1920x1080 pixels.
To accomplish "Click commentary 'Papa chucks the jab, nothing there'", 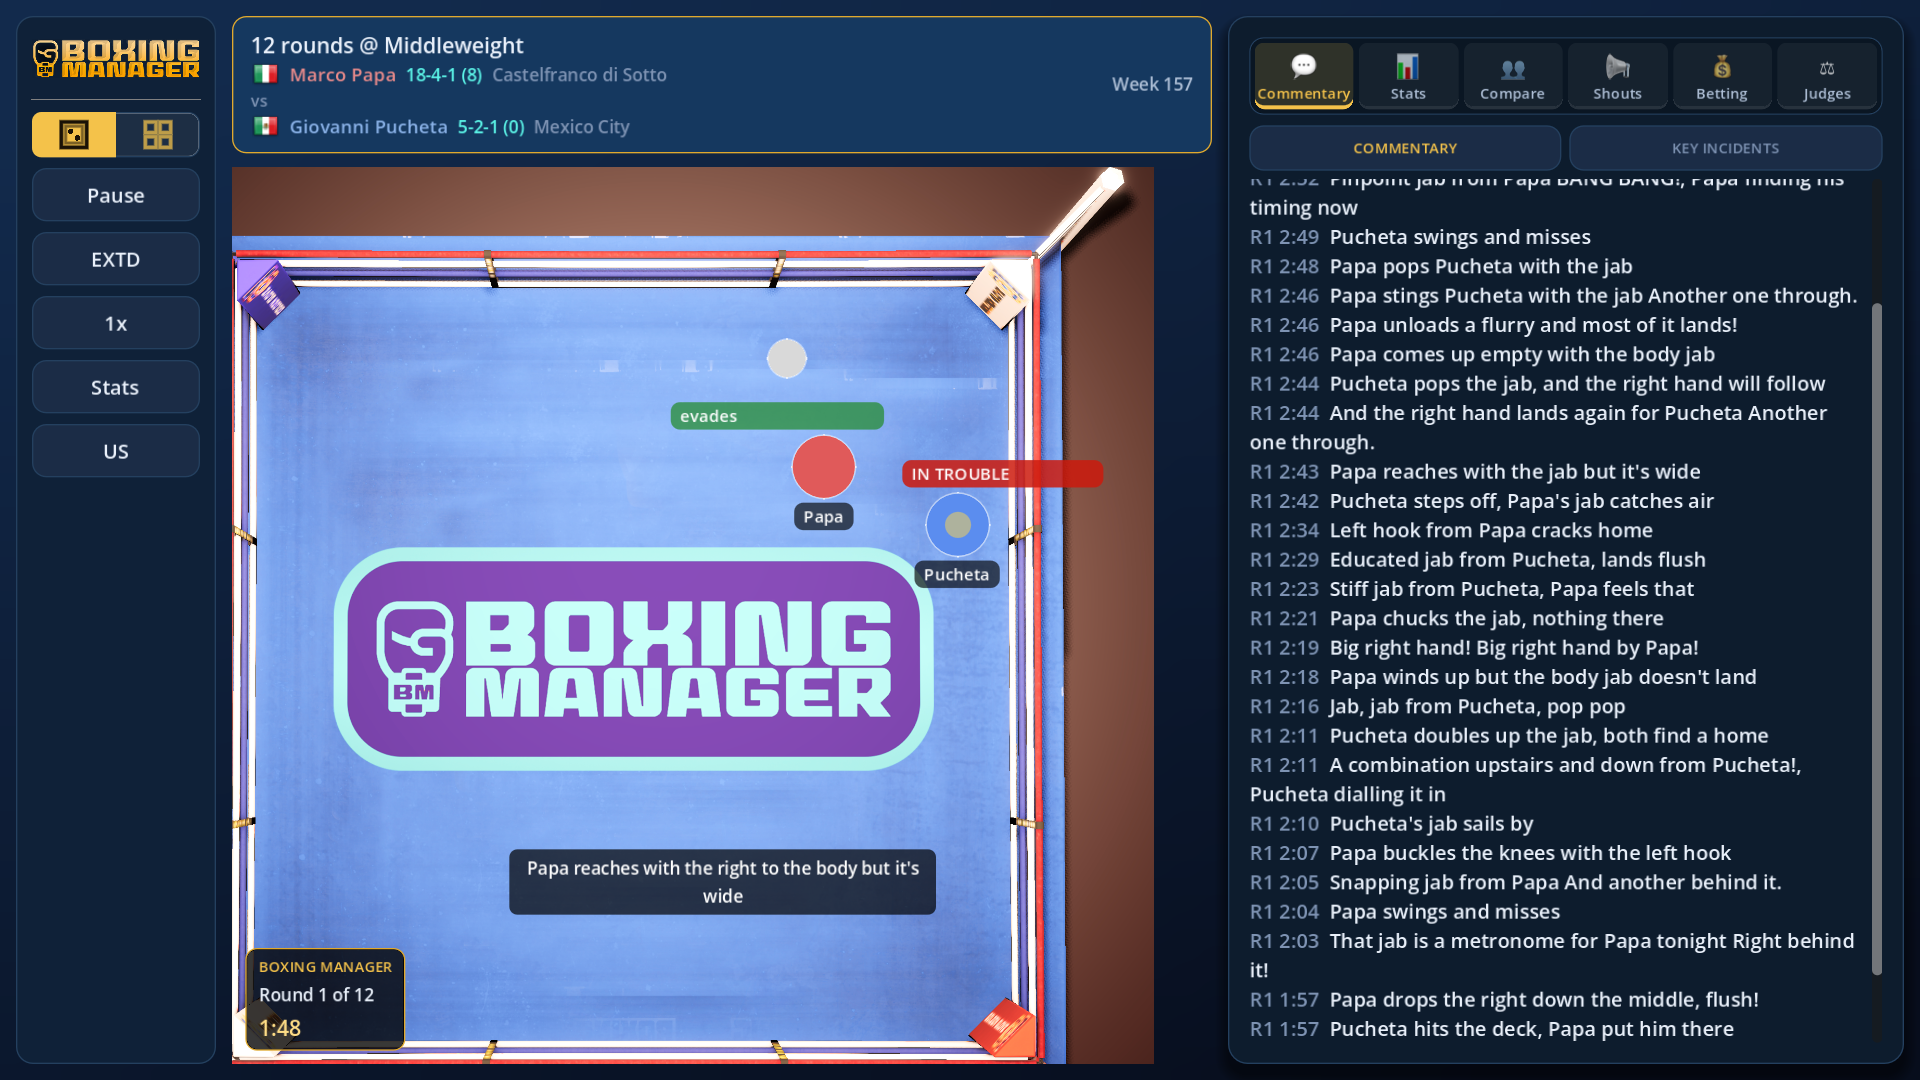I will coord(1497,619).
